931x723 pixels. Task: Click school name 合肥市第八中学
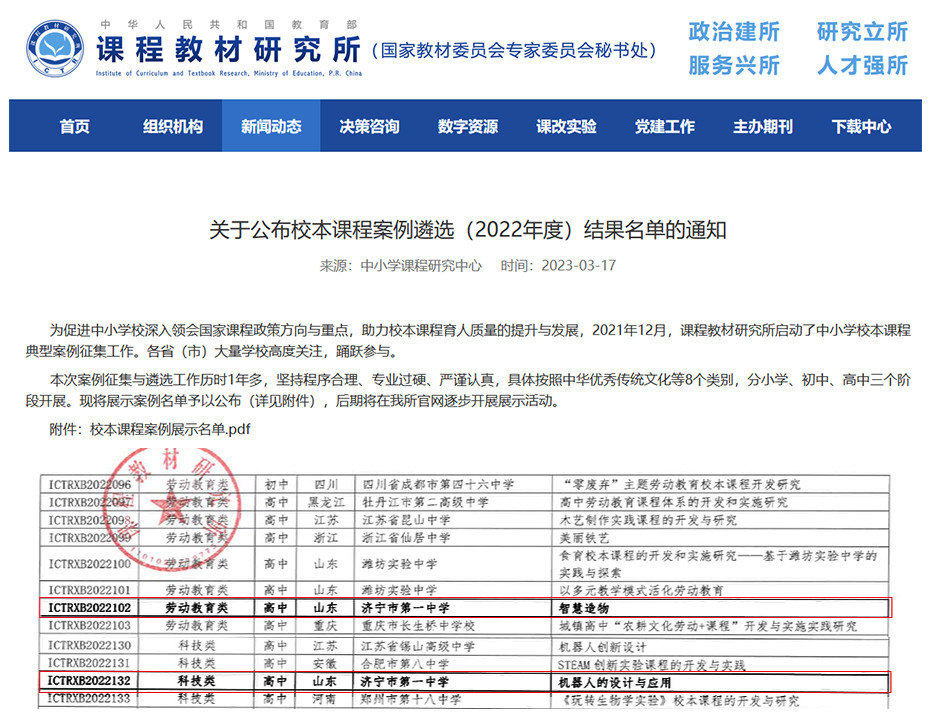click(x=406, y=664)
